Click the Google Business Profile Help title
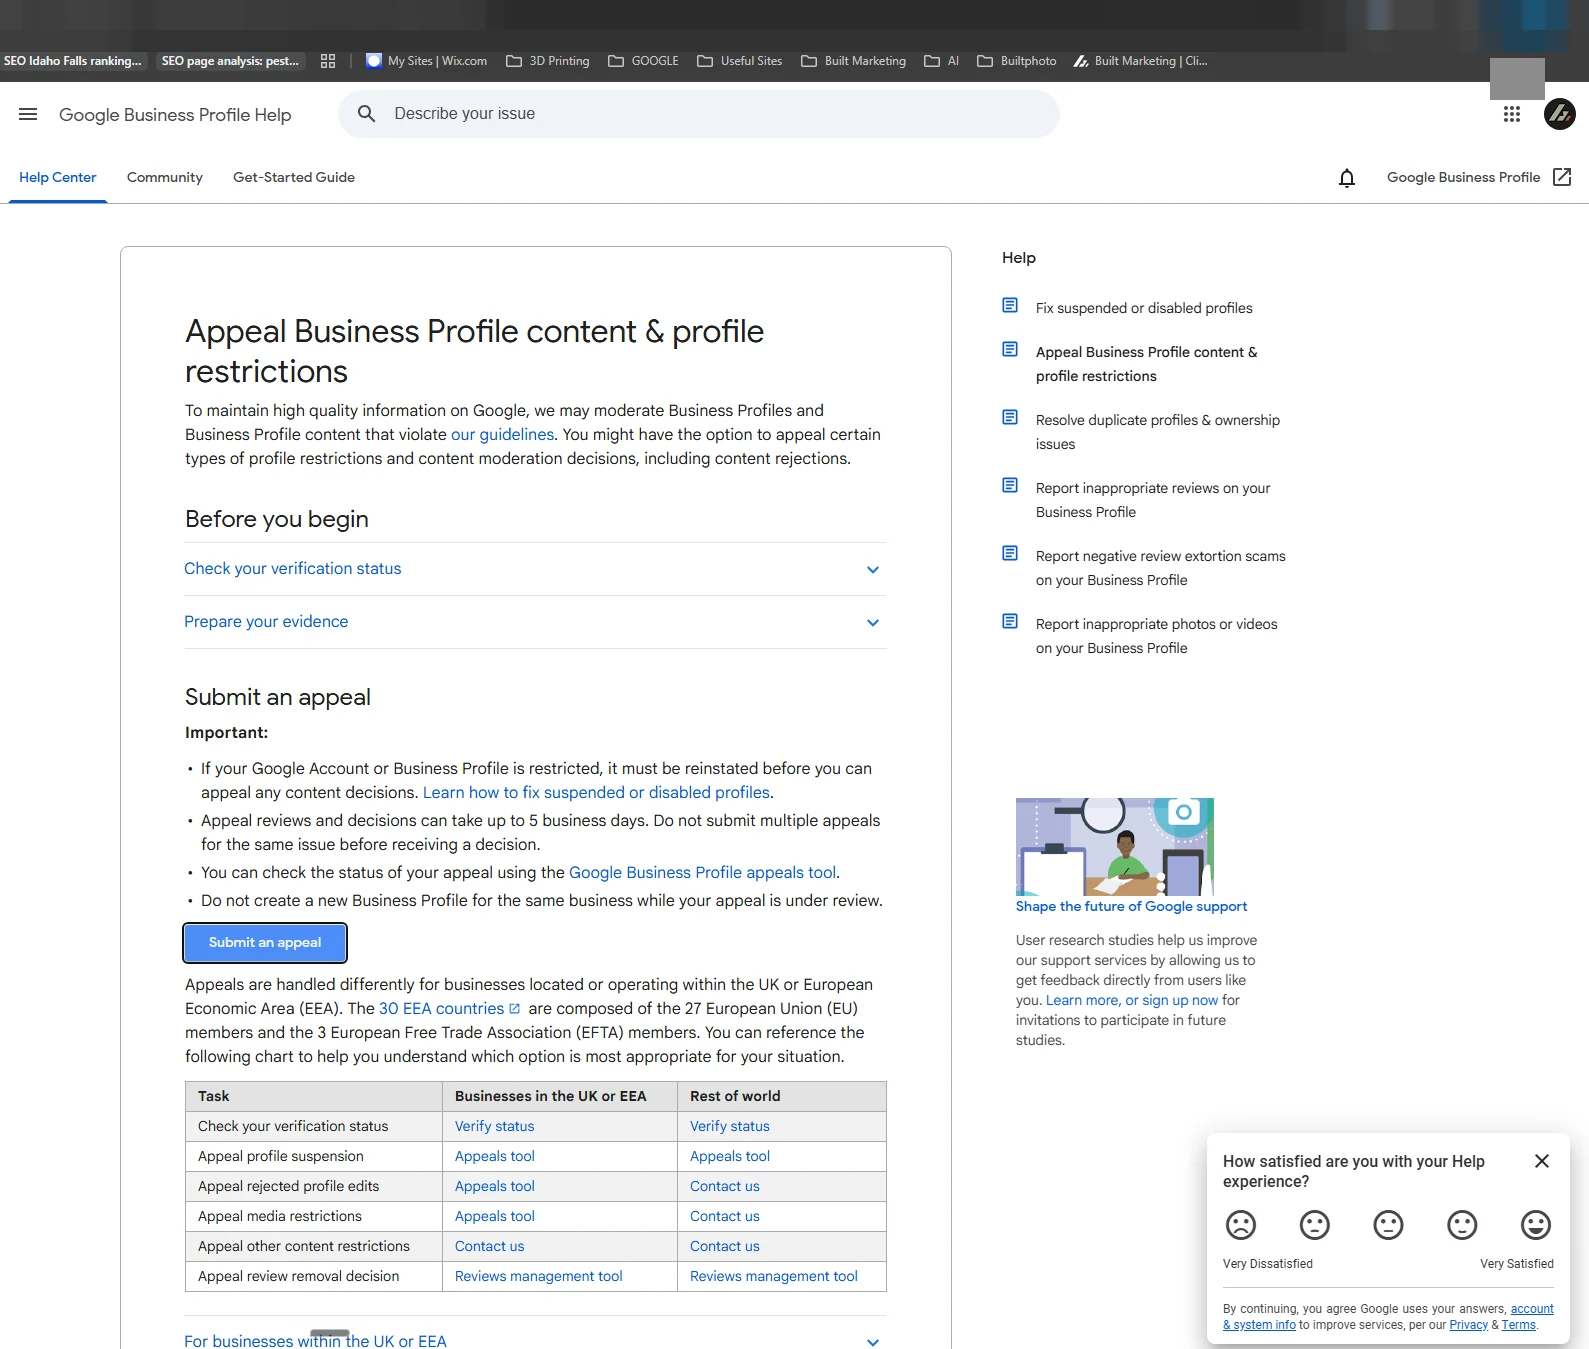Screen dimensions: 1589x1349 coord(175,115)
